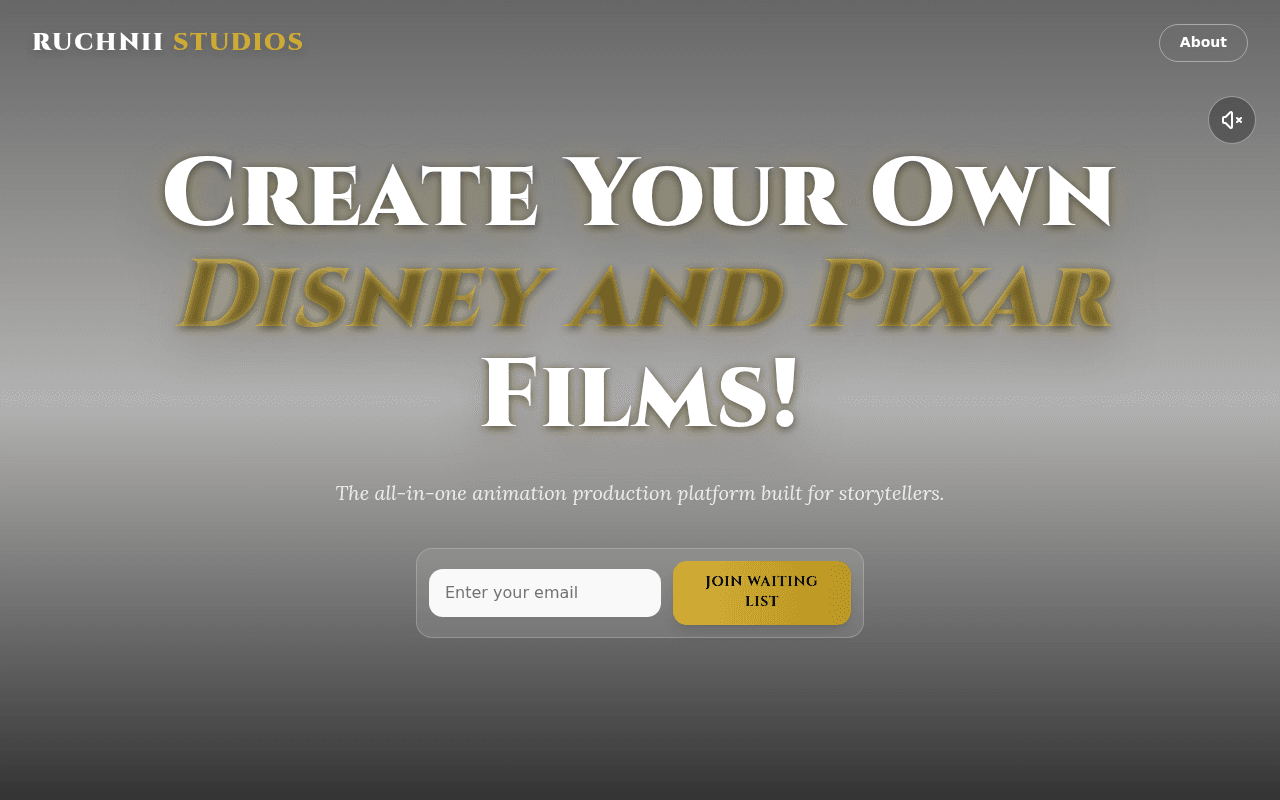Image resolution: width=1280 pixels, height=800 pixels.
Task: Join the waiting list
Action: pos(762,593)
